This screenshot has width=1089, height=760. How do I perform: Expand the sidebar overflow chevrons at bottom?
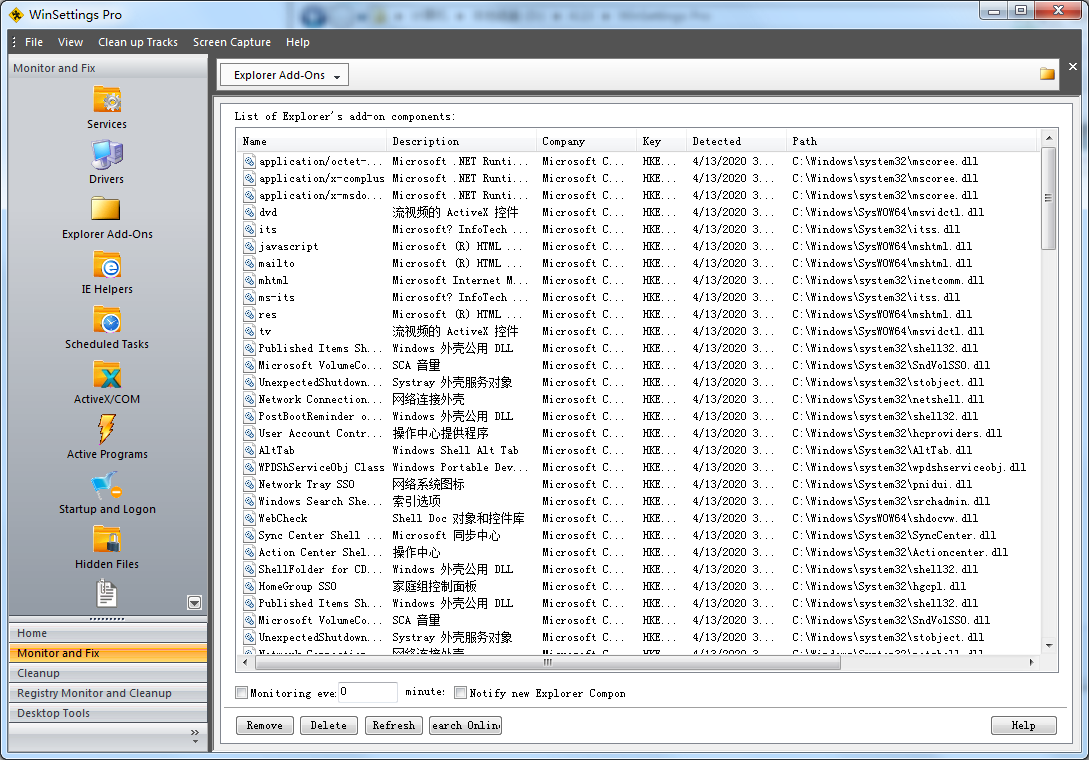click(x=194, y=736)
